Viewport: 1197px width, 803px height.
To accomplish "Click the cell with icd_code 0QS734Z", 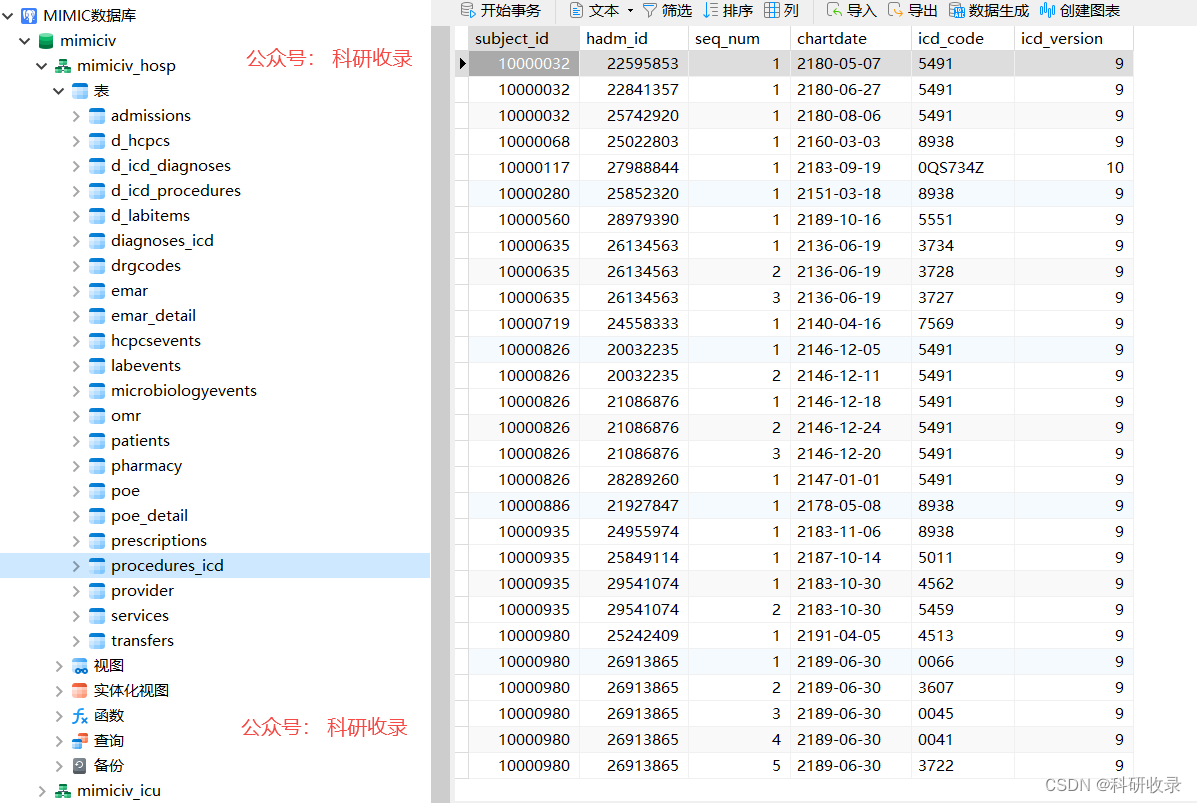I will click(963, 168).
